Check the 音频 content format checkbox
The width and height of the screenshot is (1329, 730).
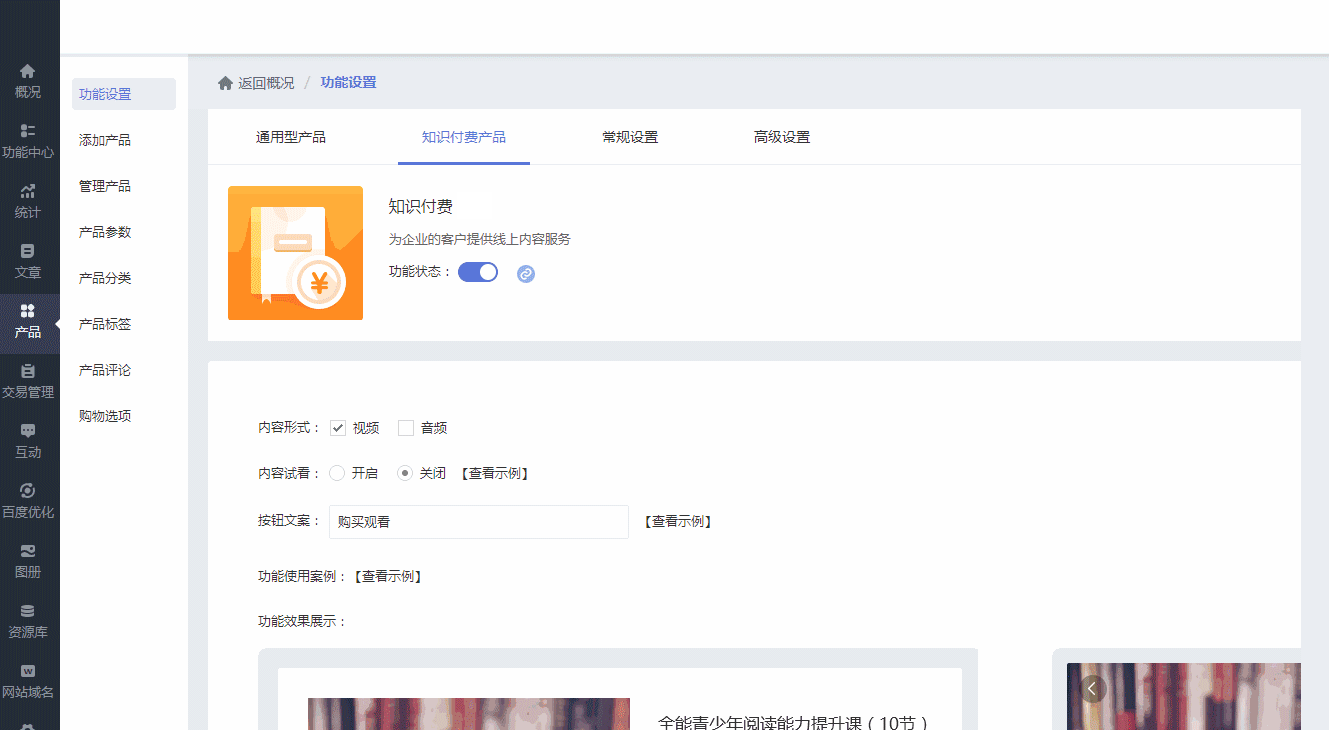406,428
